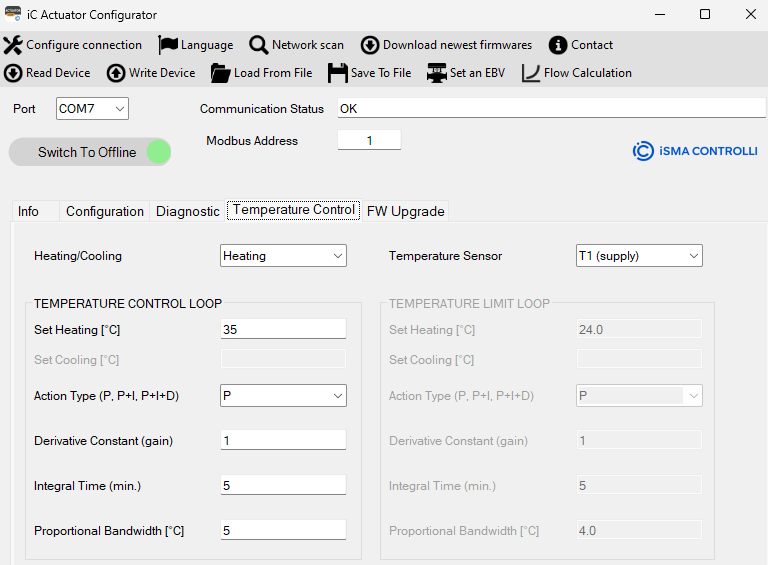768x565 pixels.
Task: Click the Communication Status field showing OK
Action: click(552, 108)
